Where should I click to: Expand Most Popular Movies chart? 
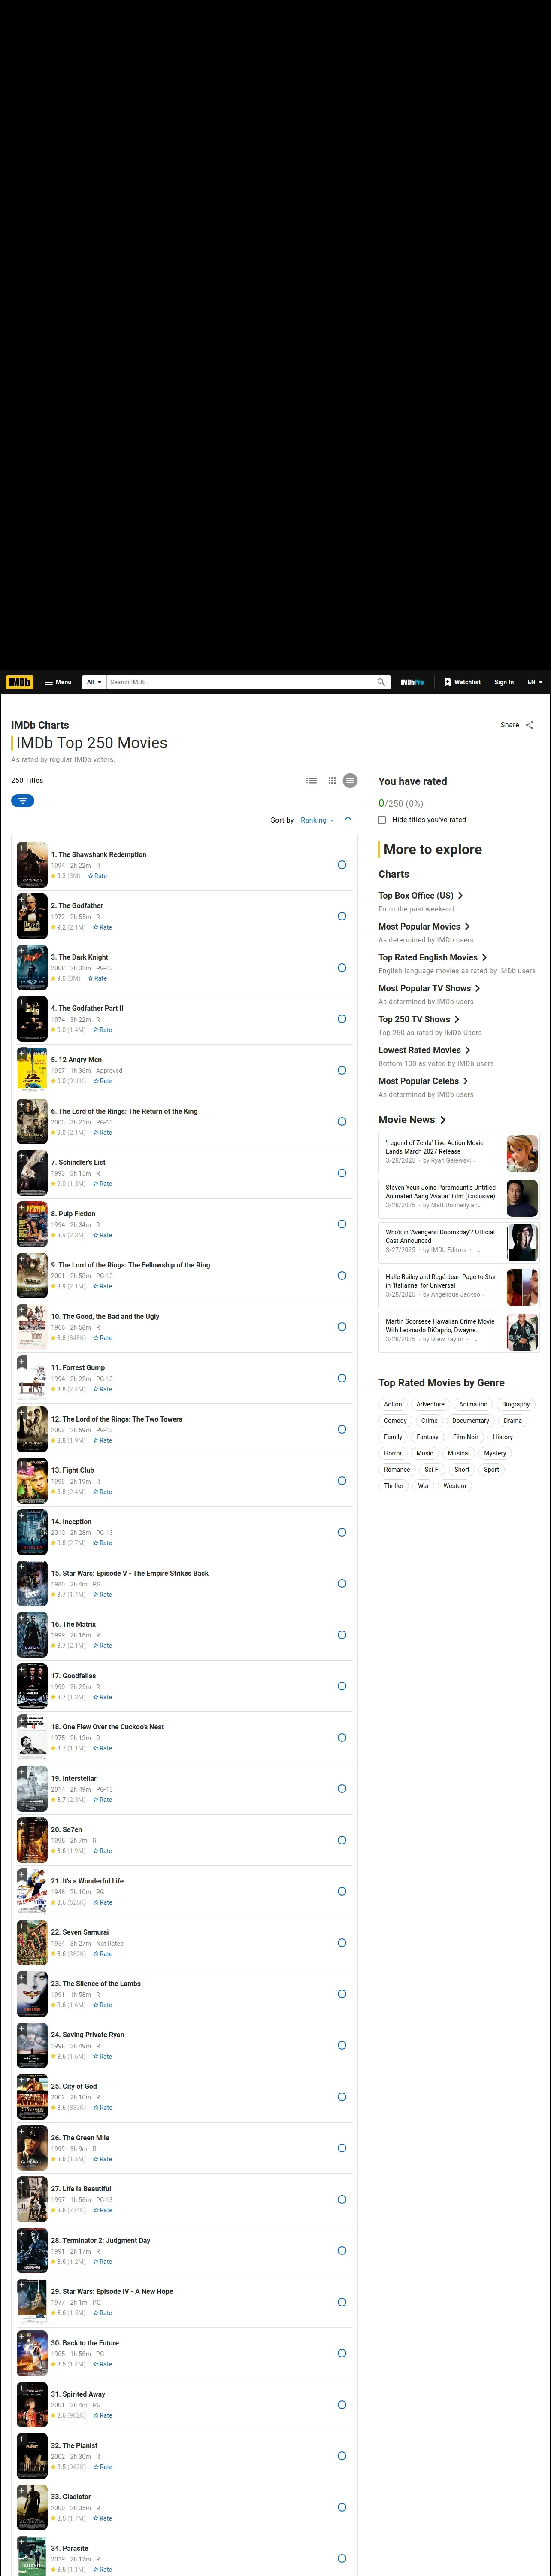[424, 926]
